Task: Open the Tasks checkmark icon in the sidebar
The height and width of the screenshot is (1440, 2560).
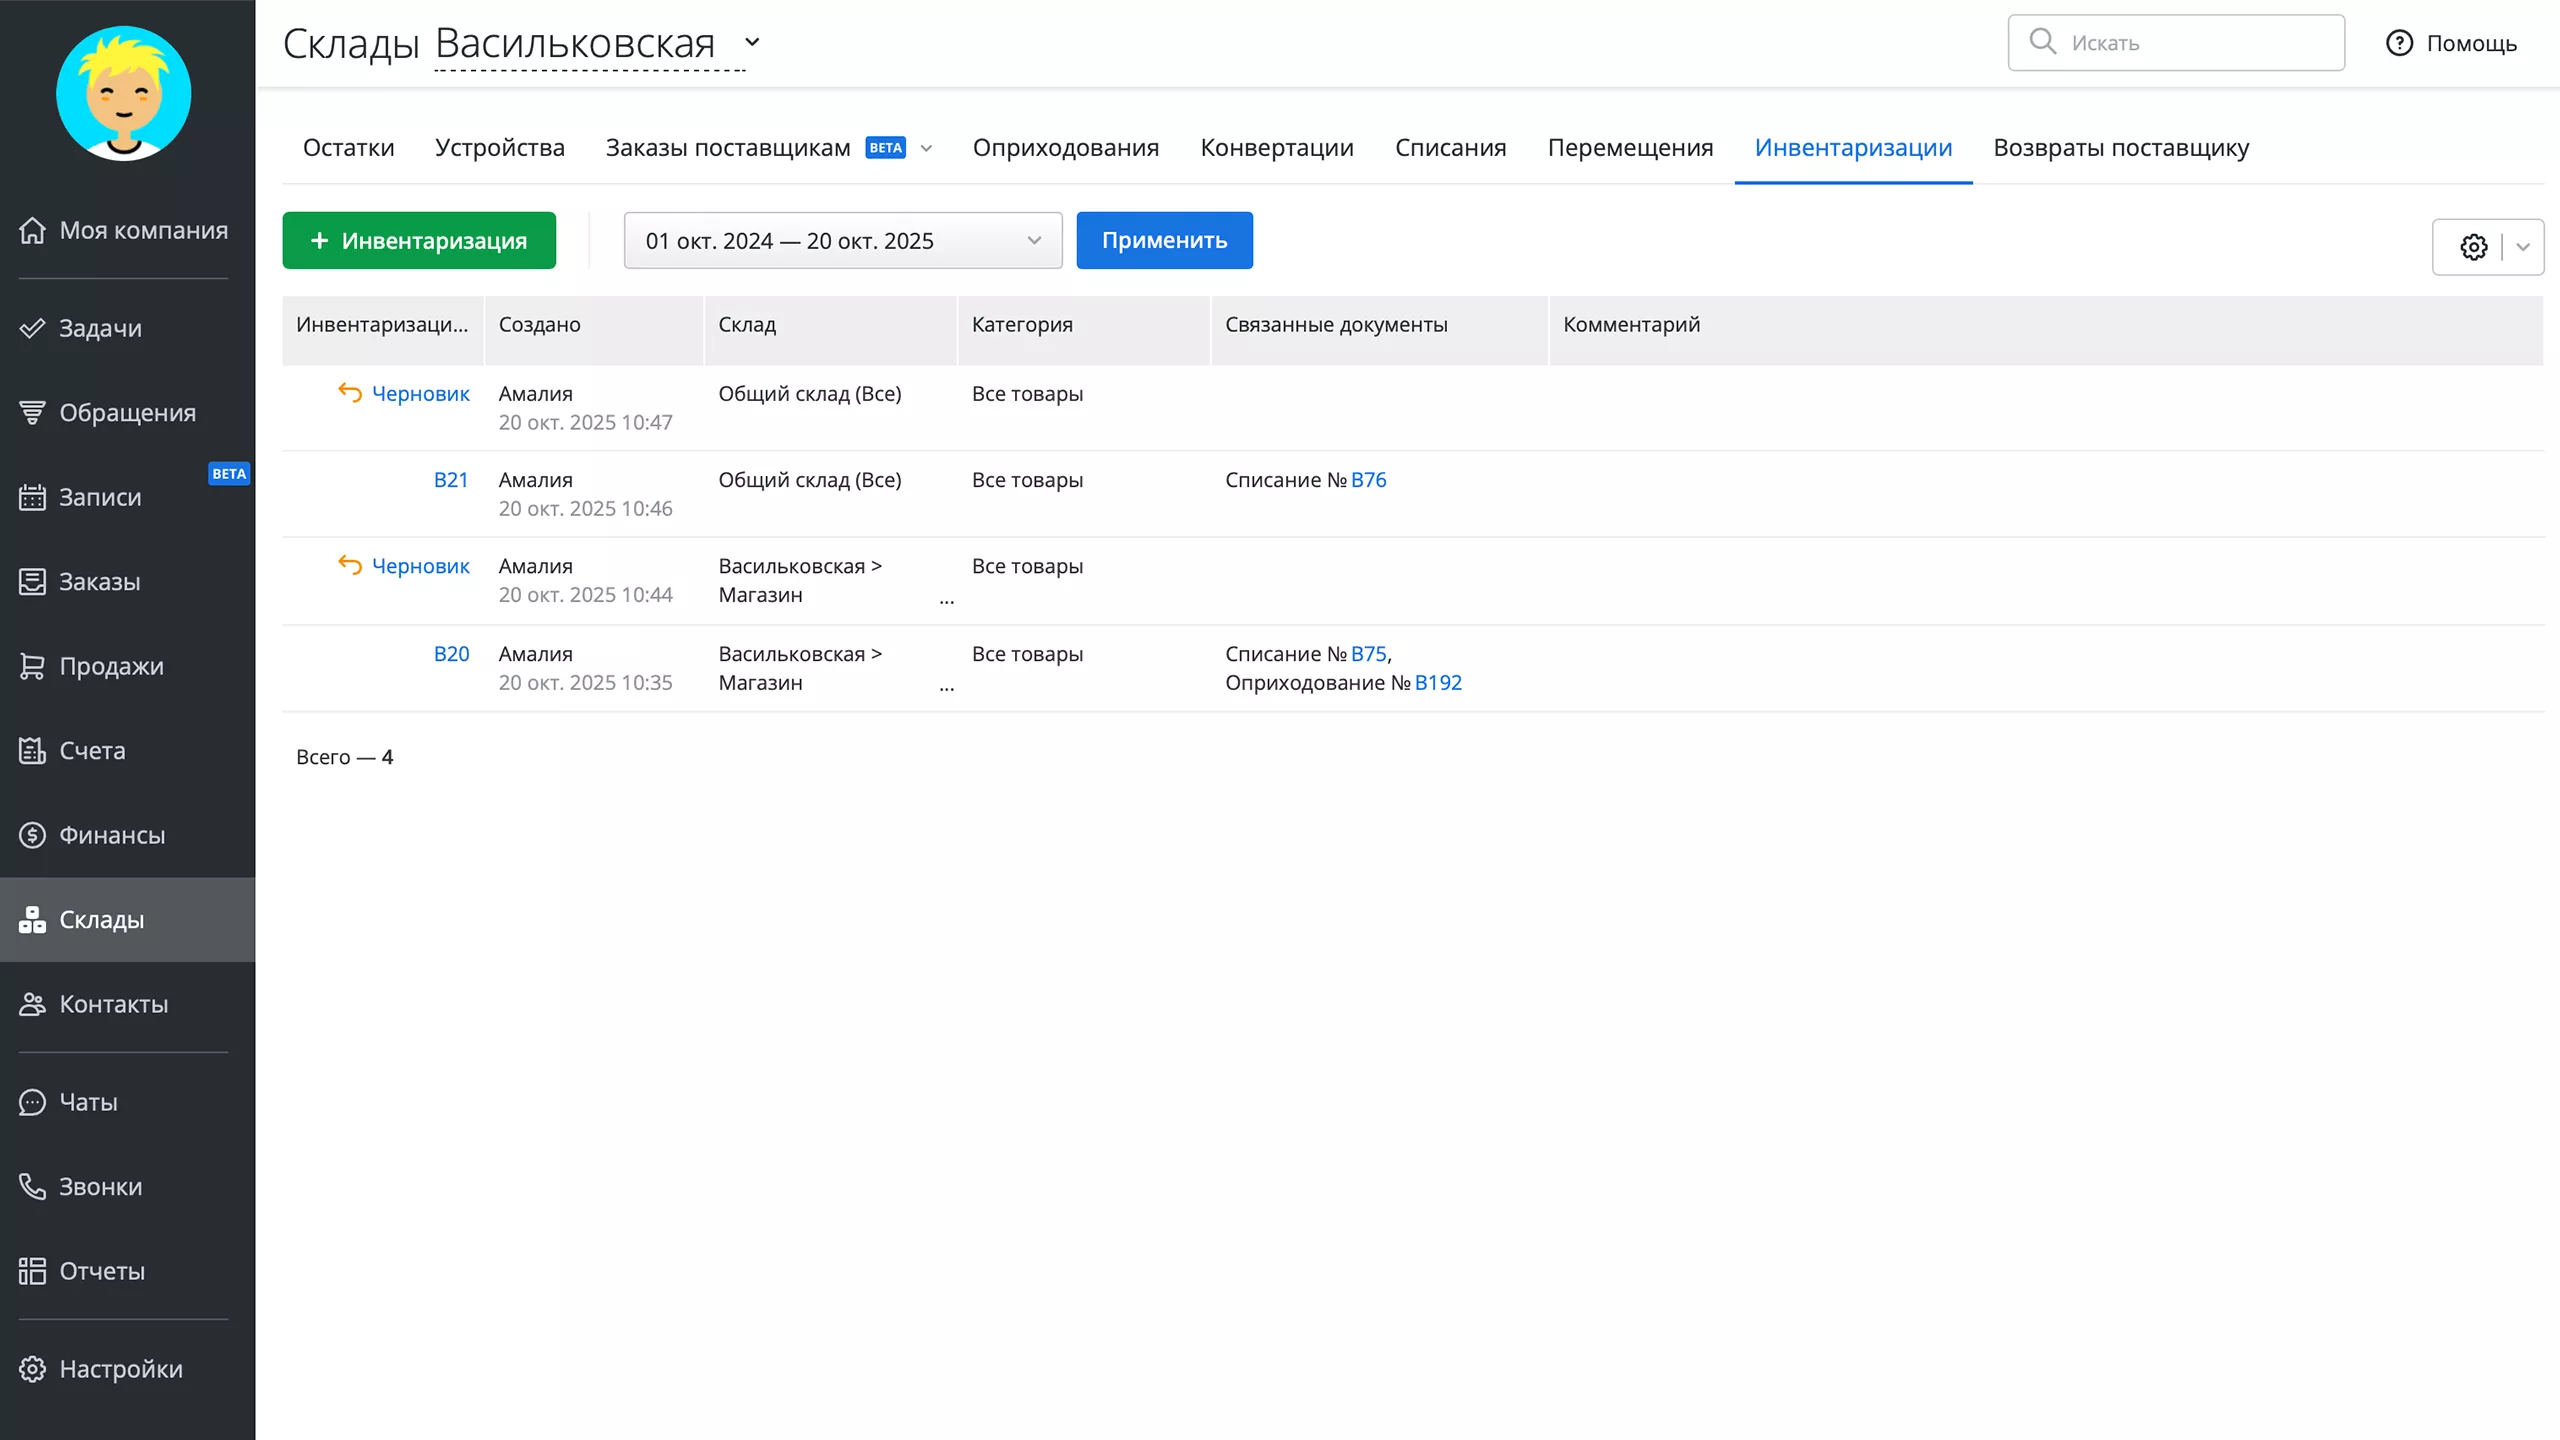Action: (32, 328)
